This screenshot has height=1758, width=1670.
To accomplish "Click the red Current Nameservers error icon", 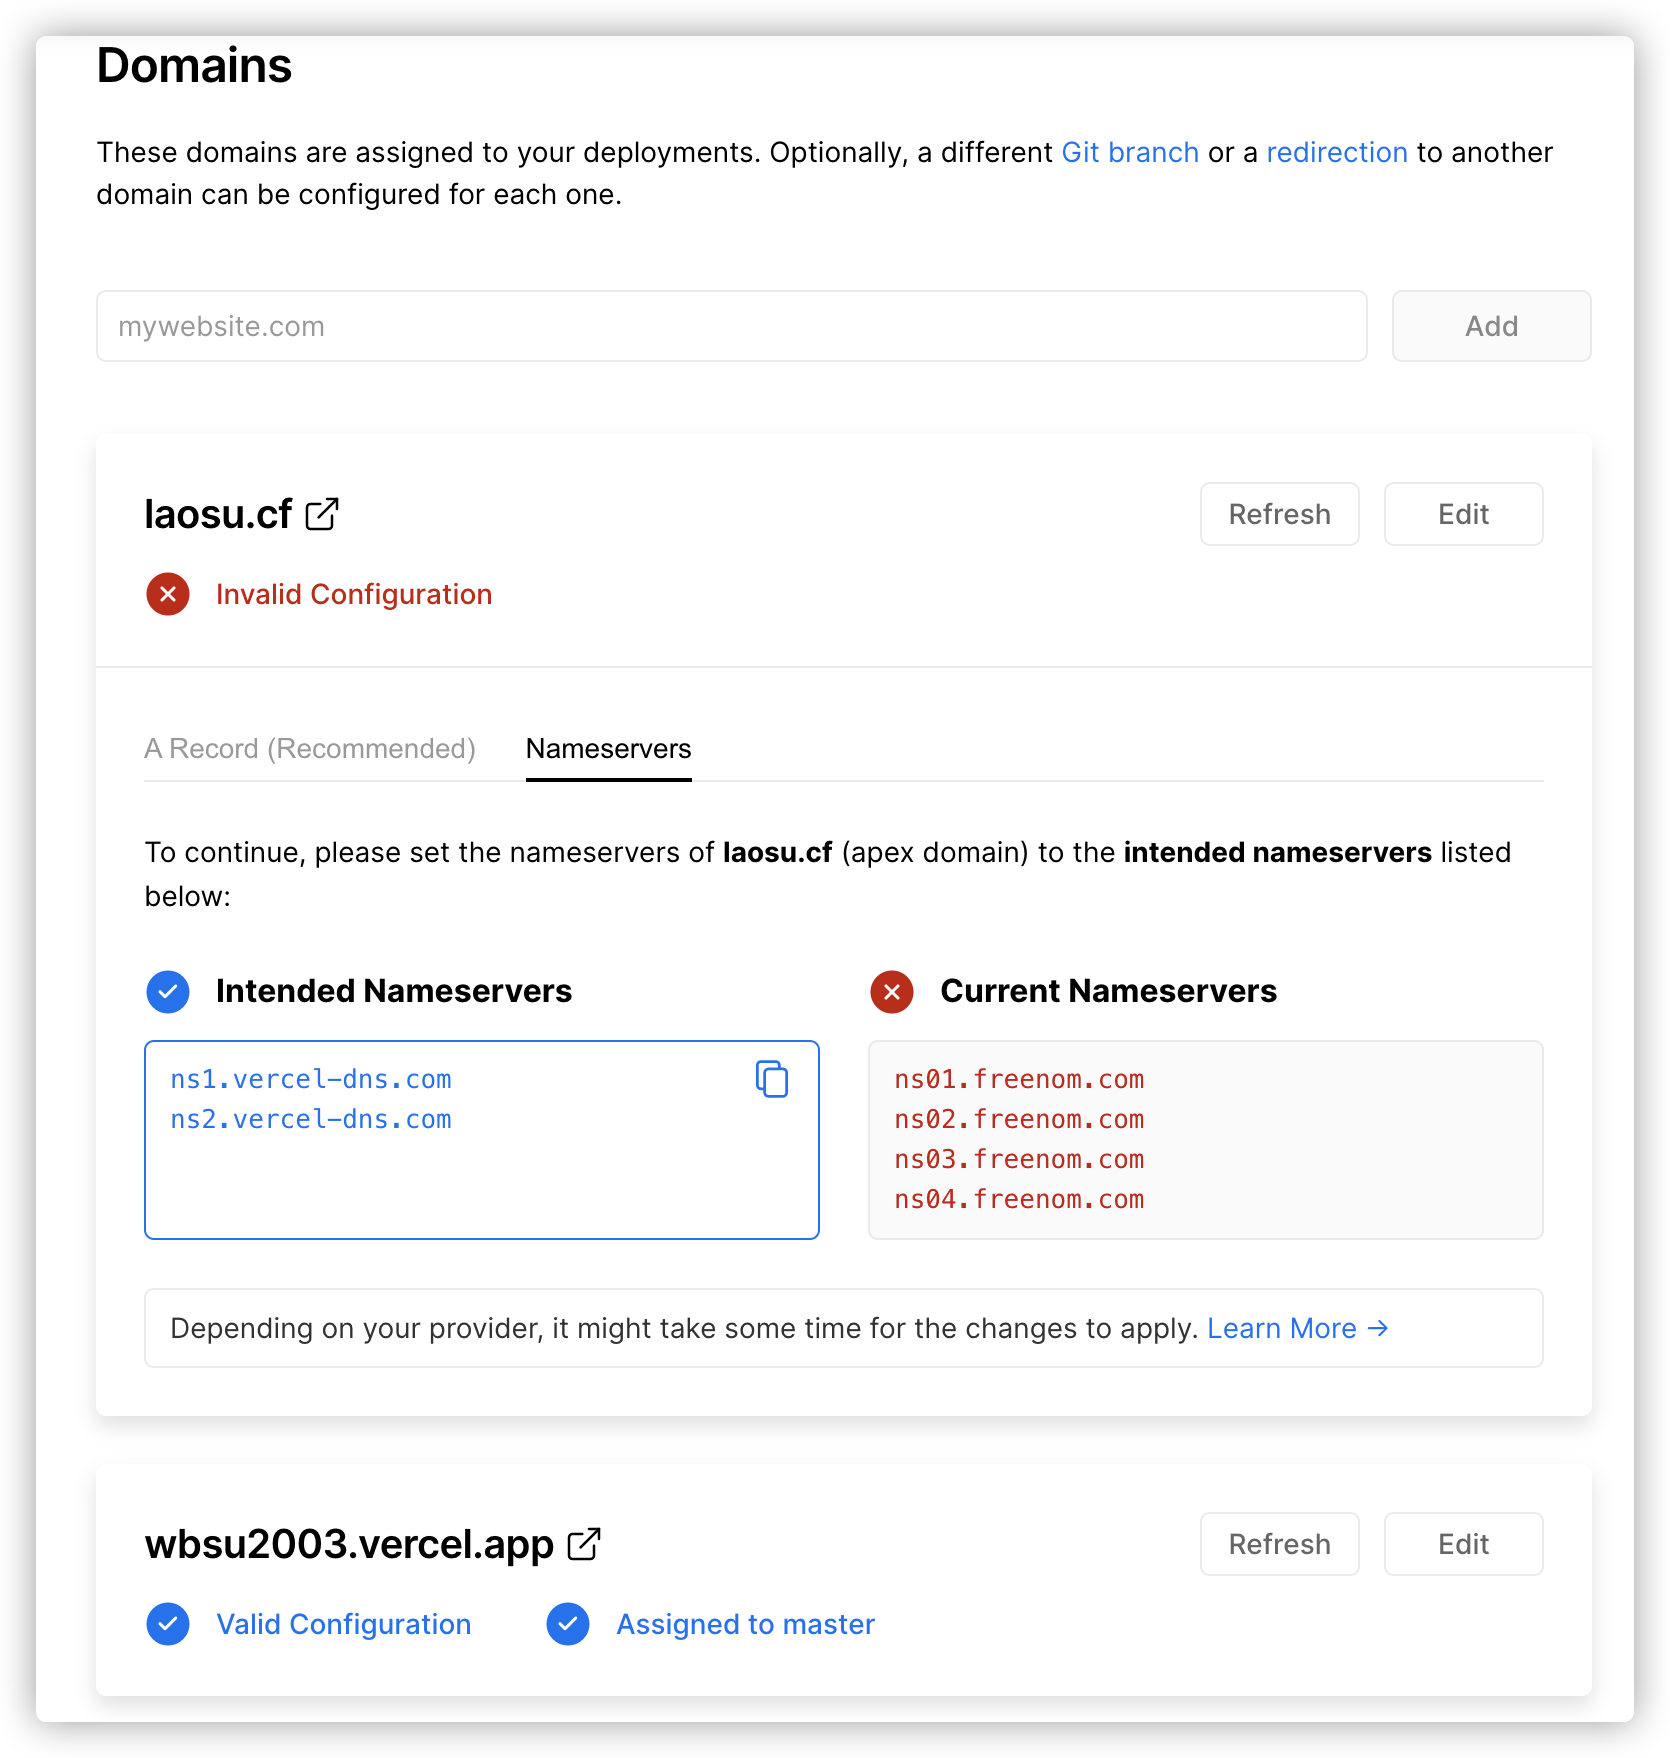I will tap(892, 991).
